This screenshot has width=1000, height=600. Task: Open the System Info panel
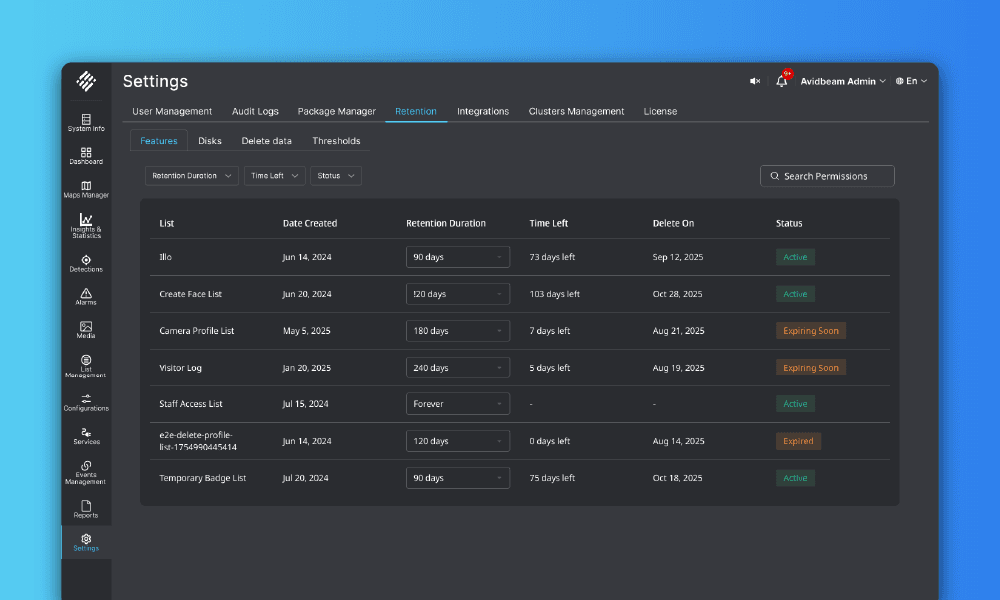86,121
